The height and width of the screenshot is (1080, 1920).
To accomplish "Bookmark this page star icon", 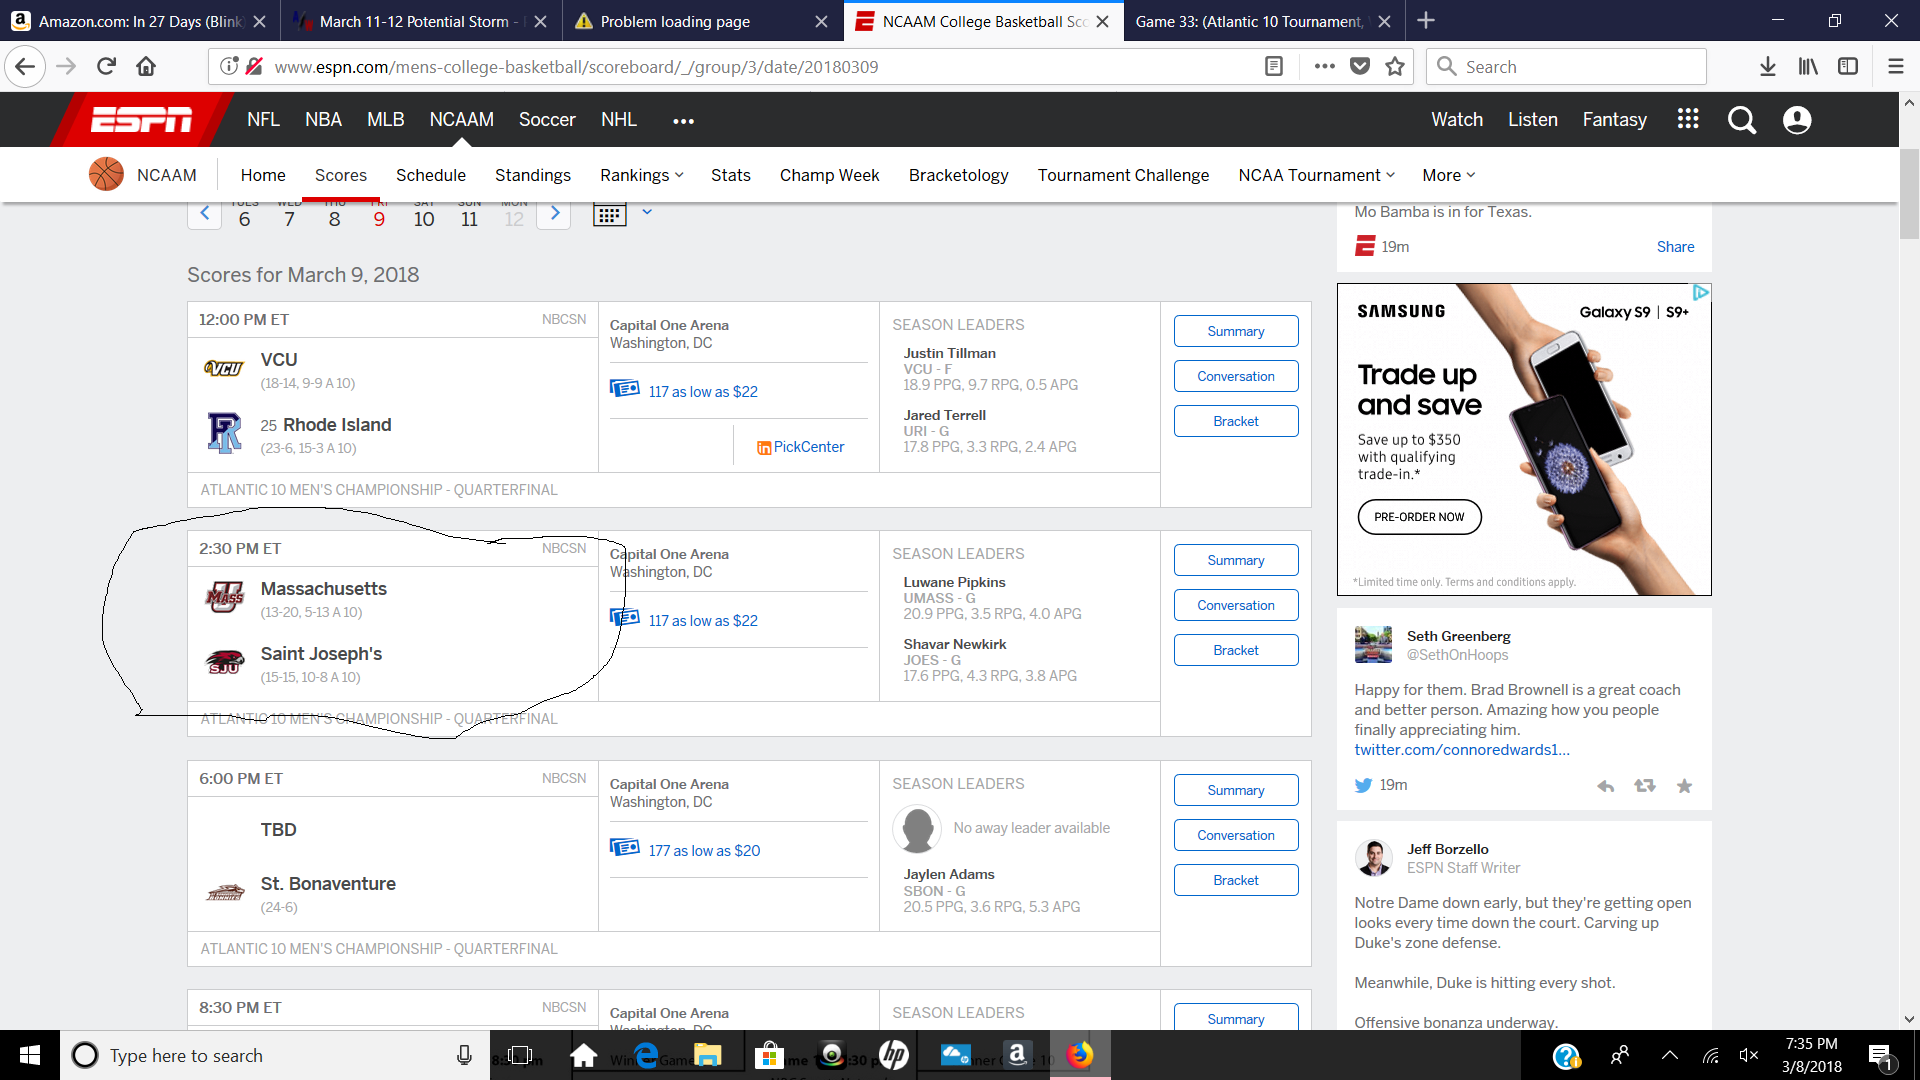I will pyautogui.click(x=1395, y=67).
